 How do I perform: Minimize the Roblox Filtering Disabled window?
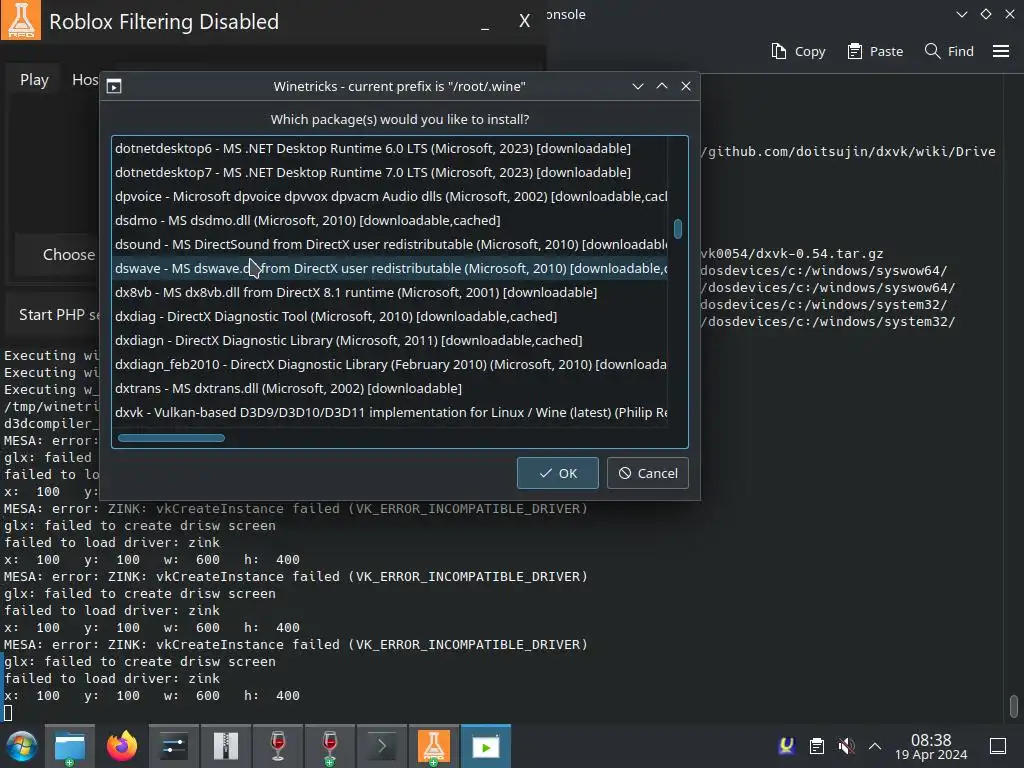(x=485, y=25)
